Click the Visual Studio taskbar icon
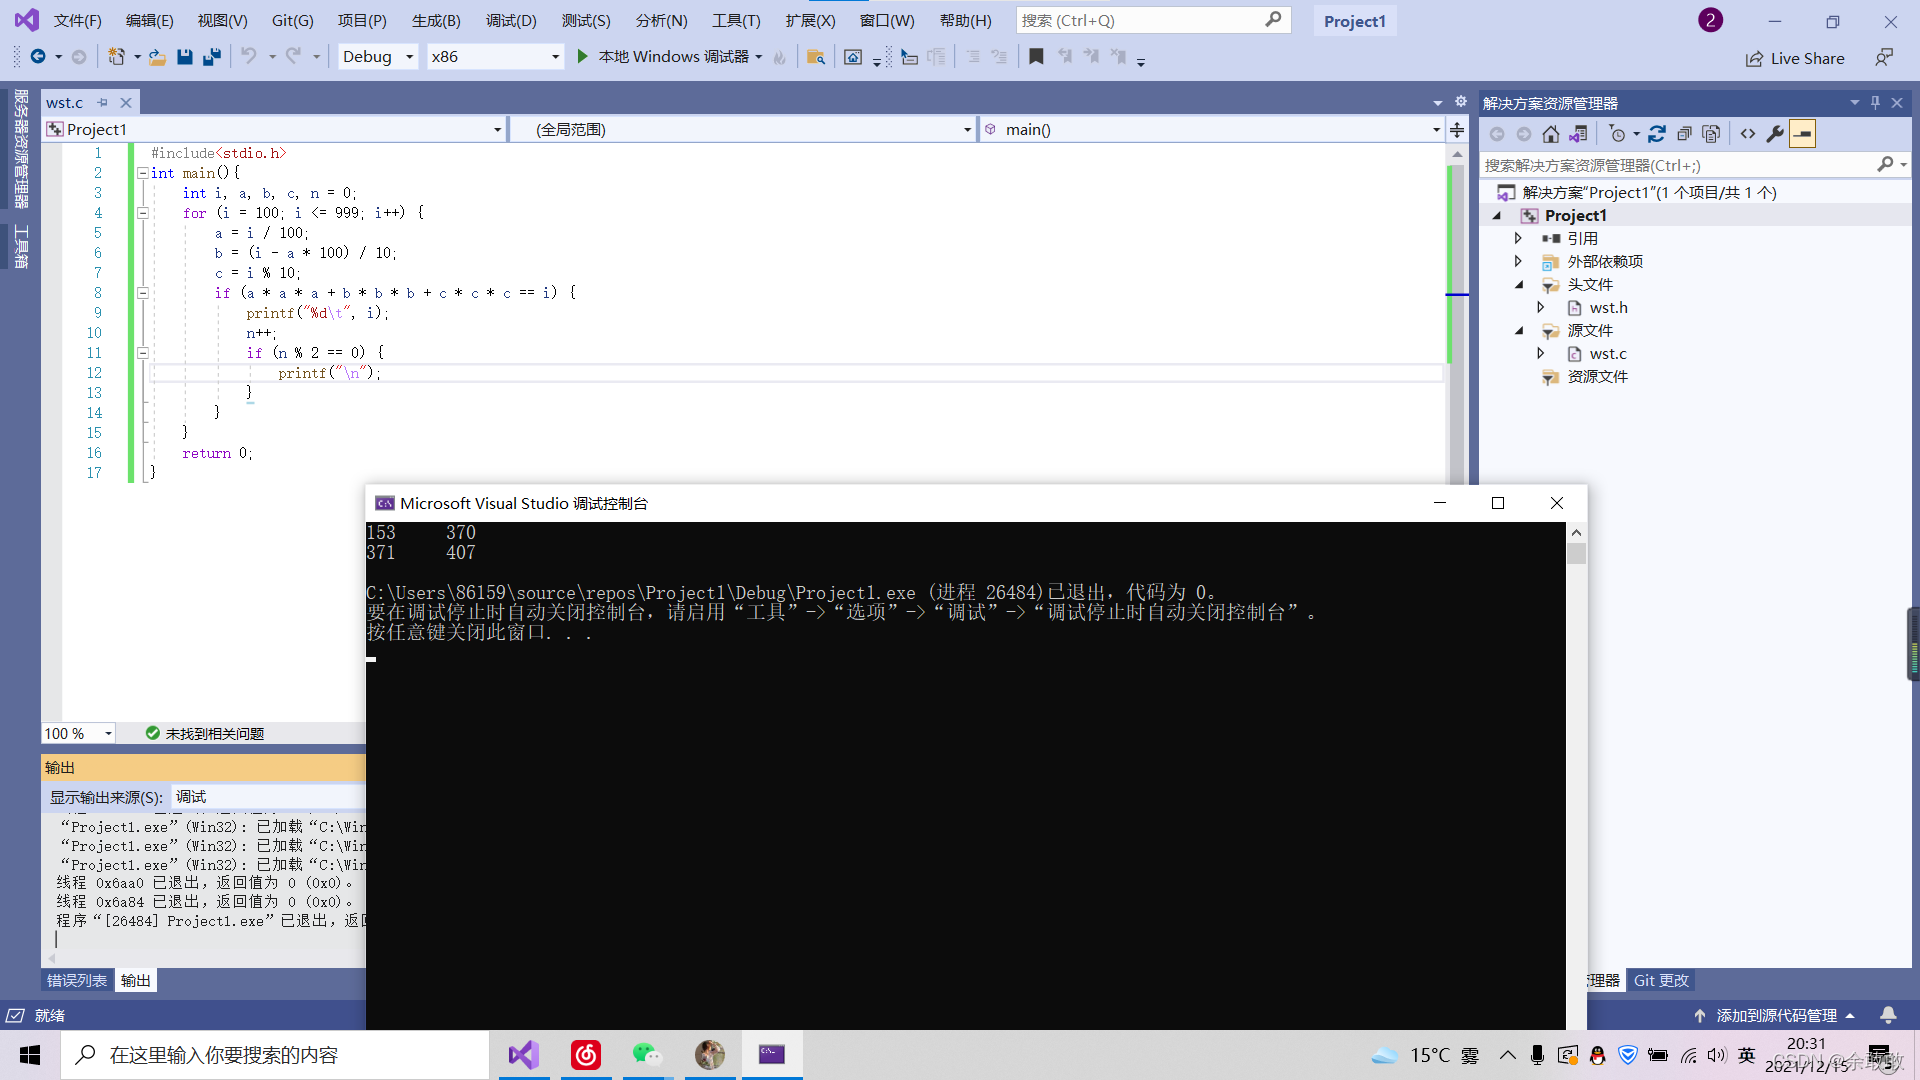Viewport: 1920px width, 1080px height. pyautogui.click(x=524, y=1055)
